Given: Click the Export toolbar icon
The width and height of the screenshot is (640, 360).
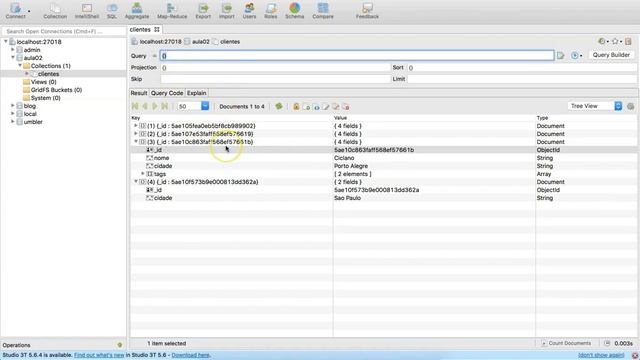Looking at the screenshot, I should [x=203, y=11].
